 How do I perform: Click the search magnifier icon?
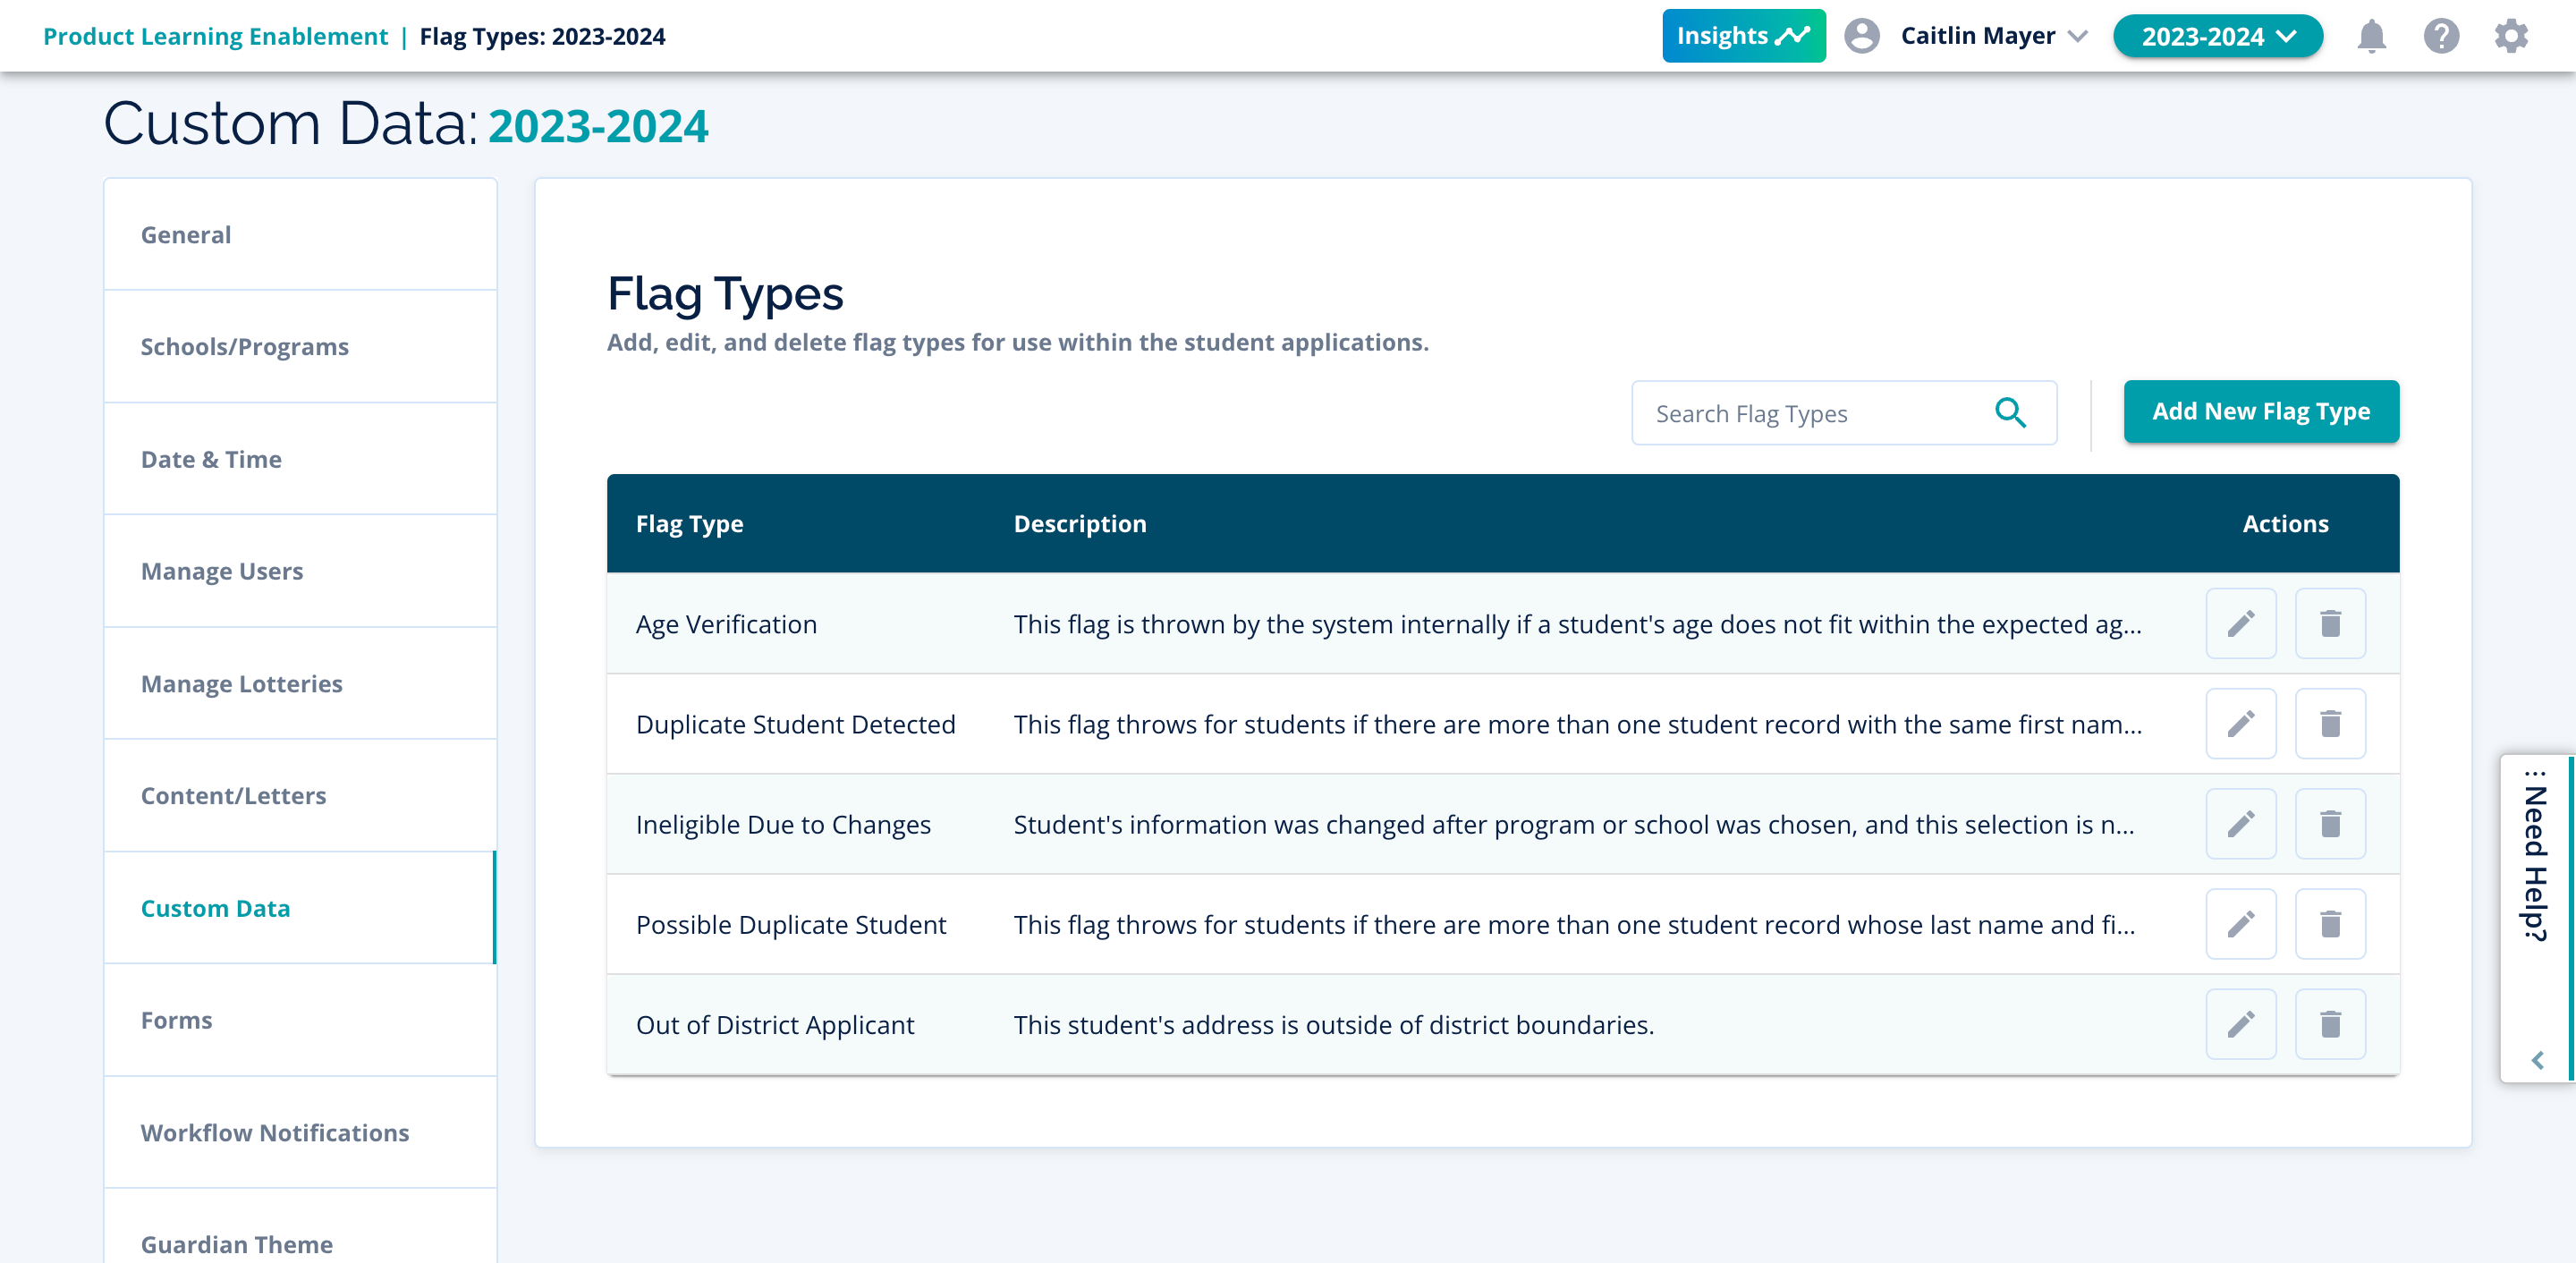2010,413
